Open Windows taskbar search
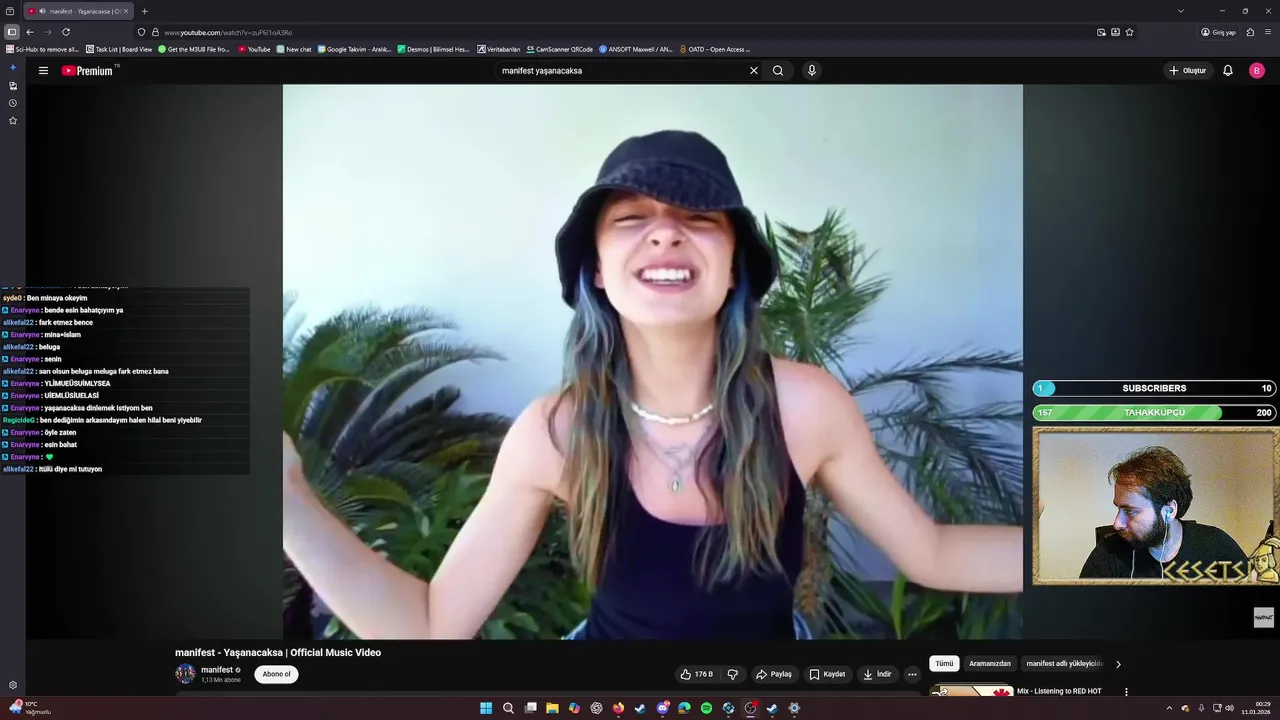This screenshot has width=1280, height=720. tap(508, 708)
